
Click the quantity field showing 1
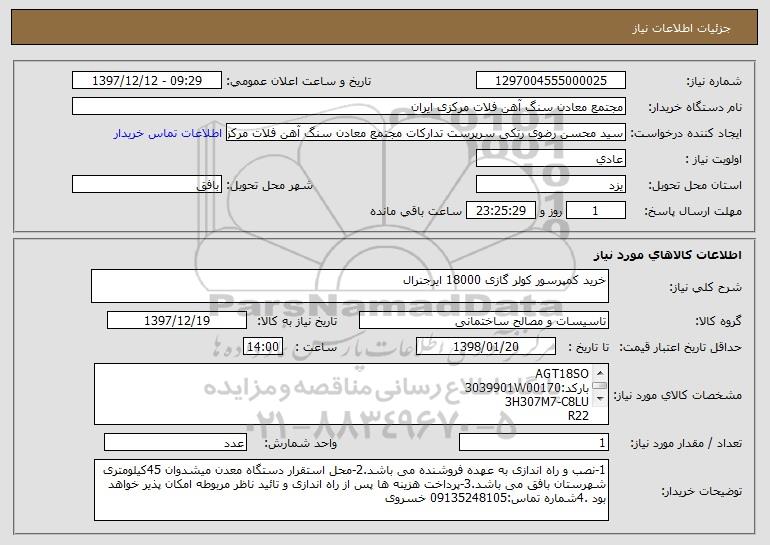[x=534, y=442]
